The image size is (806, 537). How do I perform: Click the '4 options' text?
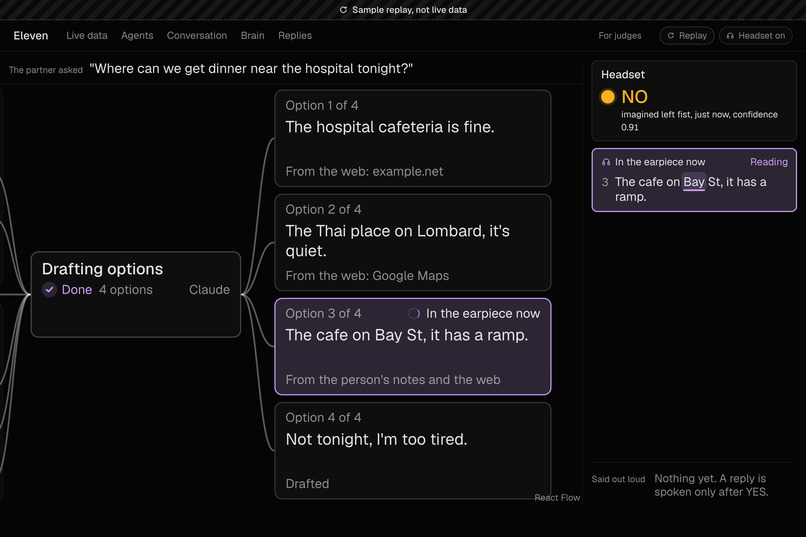click(x=126, y=290)
